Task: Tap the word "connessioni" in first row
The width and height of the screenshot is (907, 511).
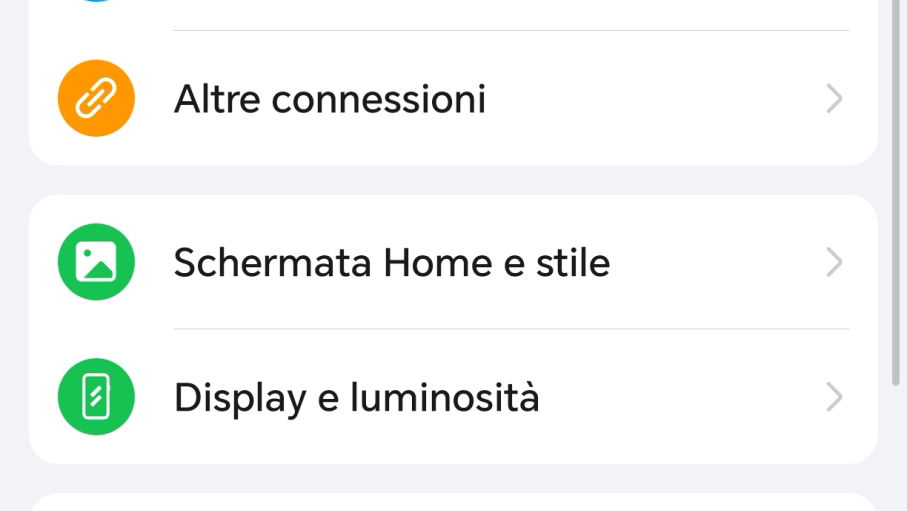Action: point(379,99)
